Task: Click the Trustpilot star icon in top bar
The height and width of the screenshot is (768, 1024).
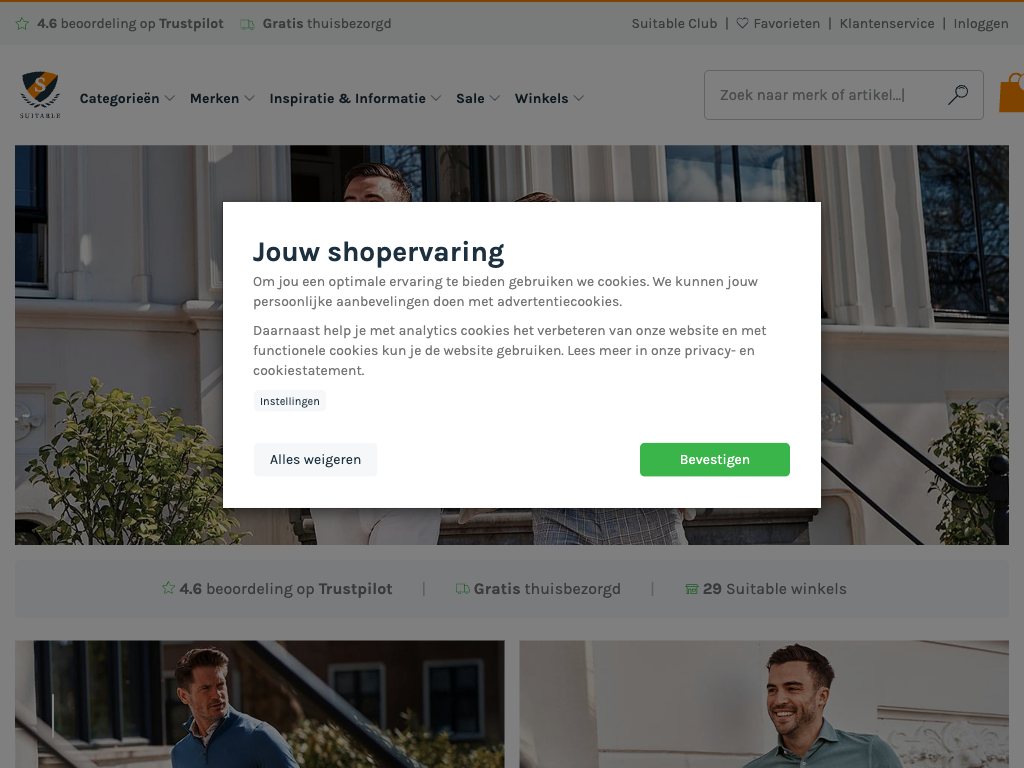Action: pyautogui.click(x=22, y=24)
